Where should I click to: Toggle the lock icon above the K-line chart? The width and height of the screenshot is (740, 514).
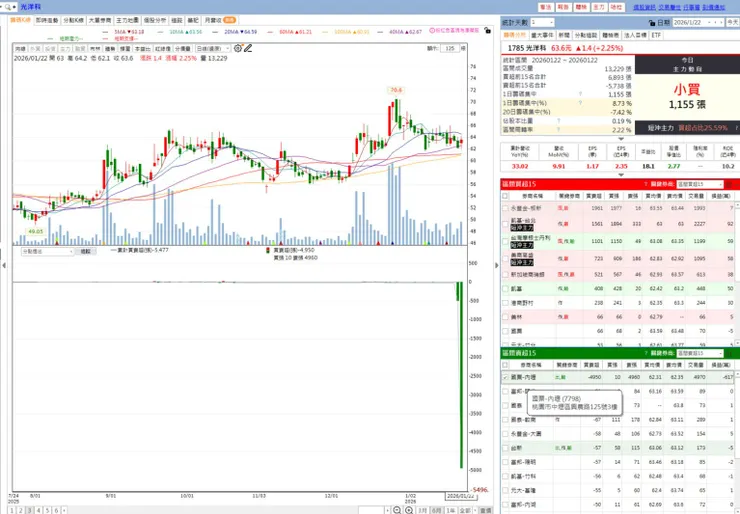[x=488, y=31]
